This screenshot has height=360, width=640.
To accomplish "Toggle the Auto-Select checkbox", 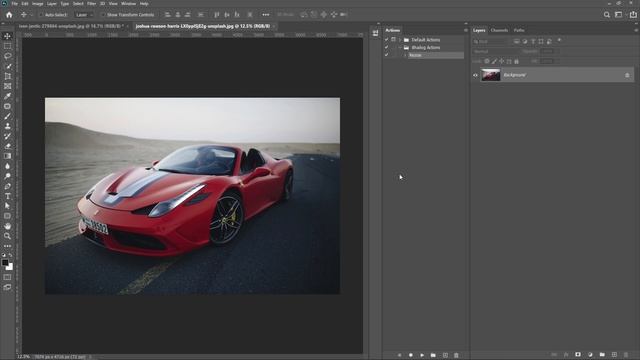I will pos(41,15).
